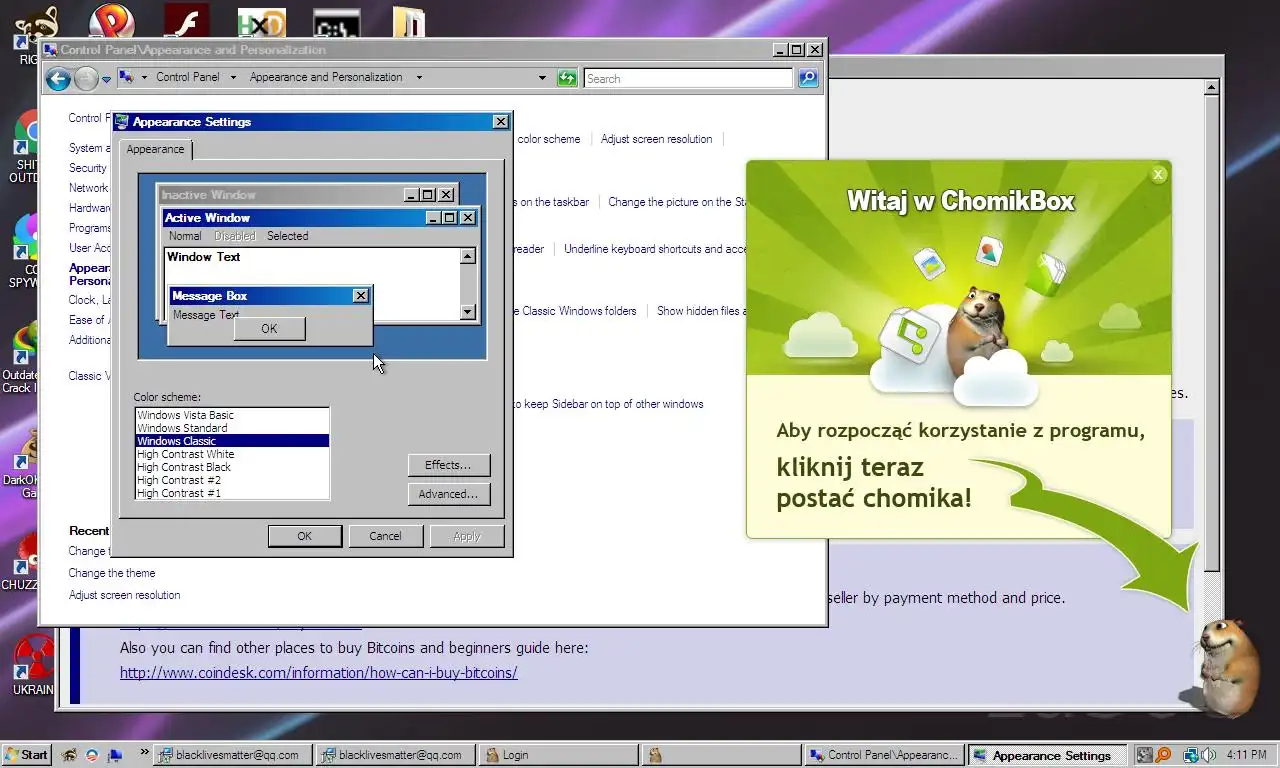Open Adjust screen resolution link at top
Screen dimensions: 1280x768
[656, 139]
